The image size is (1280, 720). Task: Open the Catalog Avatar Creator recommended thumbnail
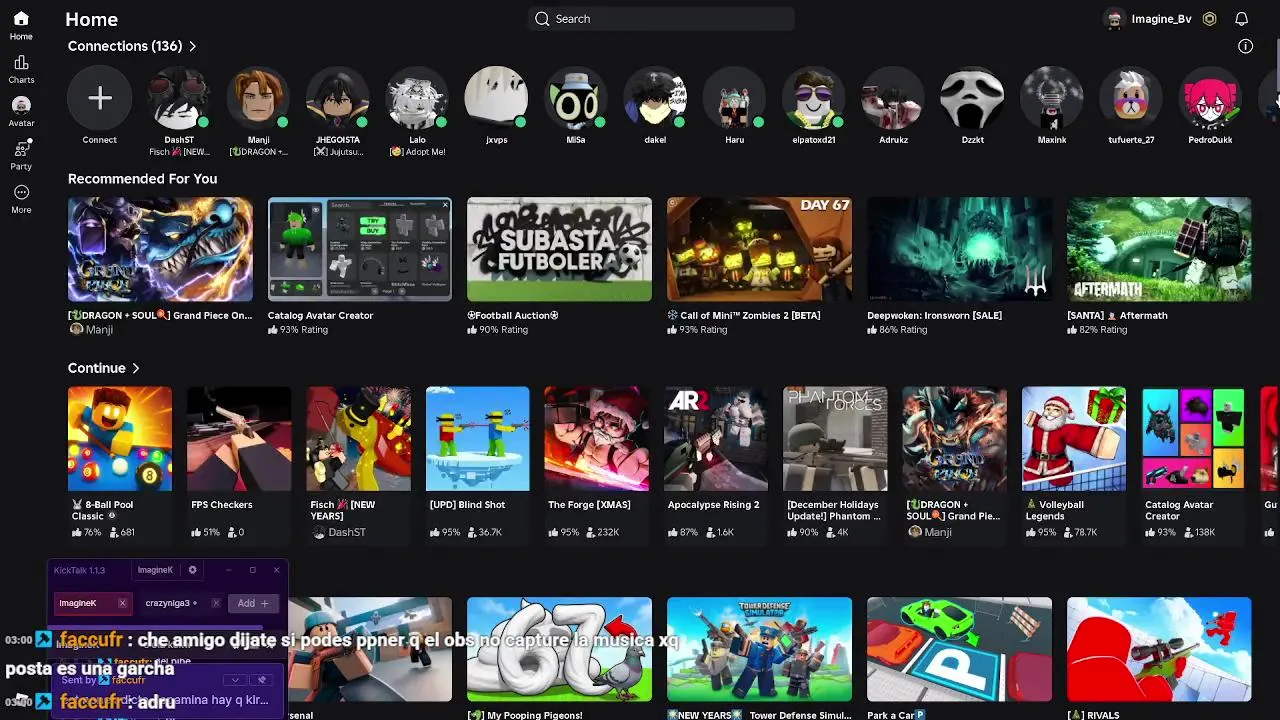[x=360, y=249]
